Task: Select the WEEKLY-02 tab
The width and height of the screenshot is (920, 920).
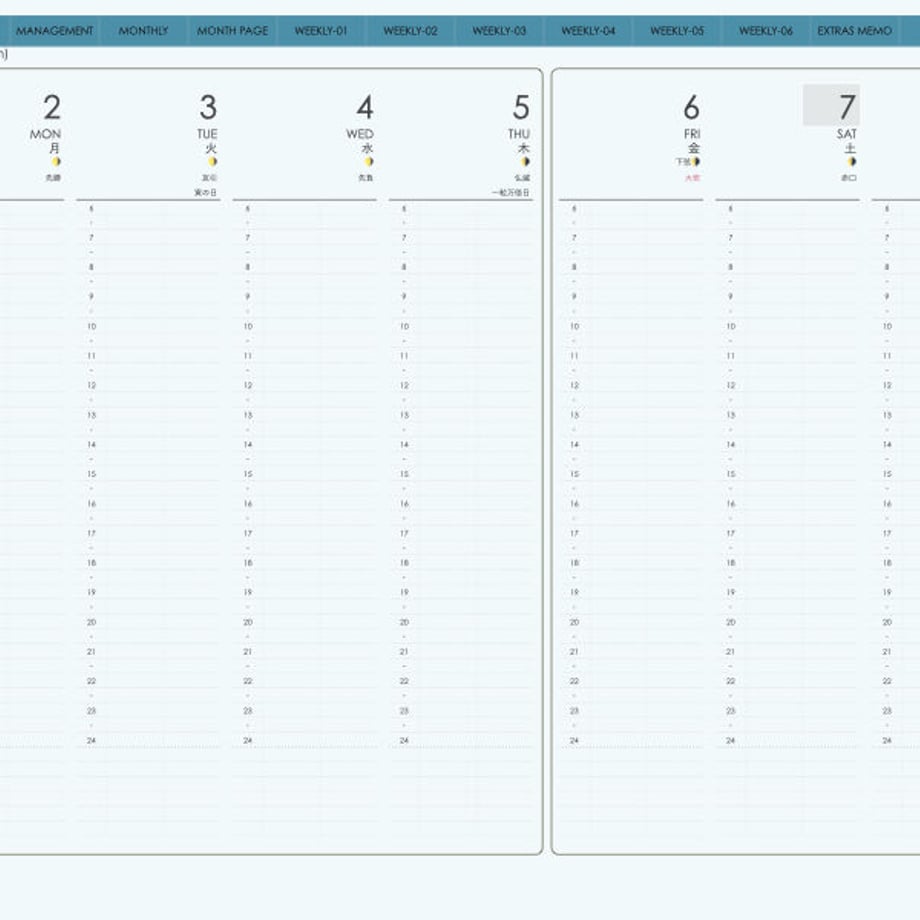Action: point(410,31)
